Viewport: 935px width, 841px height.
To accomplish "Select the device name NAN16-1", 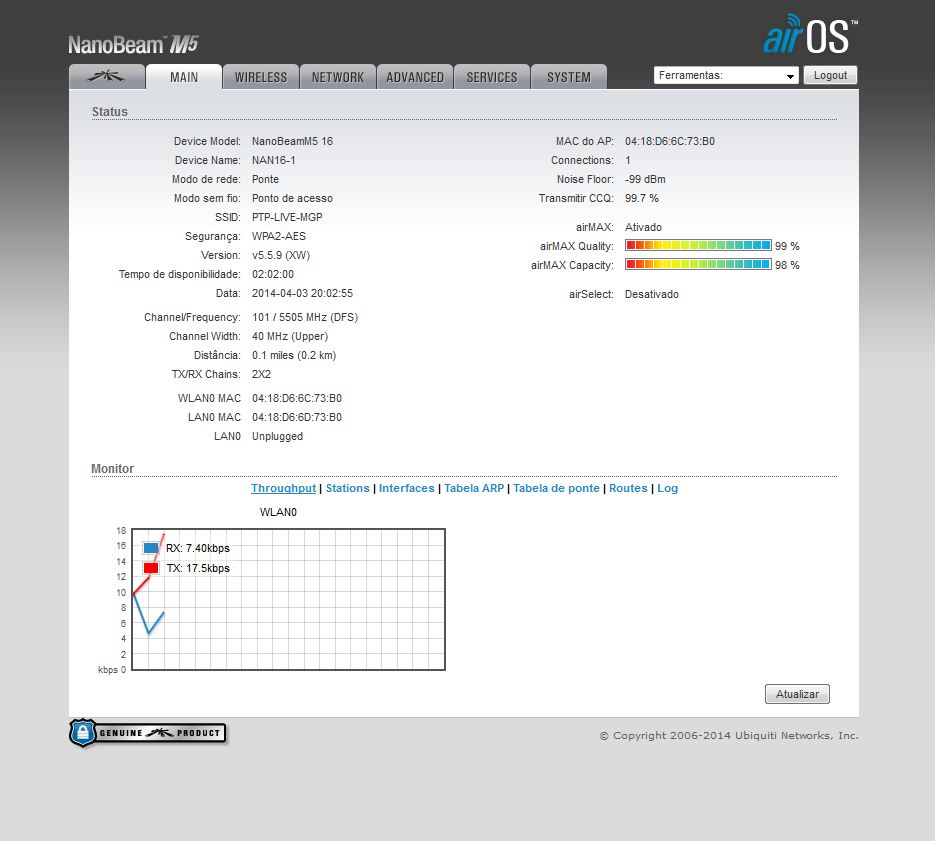I will [x=274, y=160].
